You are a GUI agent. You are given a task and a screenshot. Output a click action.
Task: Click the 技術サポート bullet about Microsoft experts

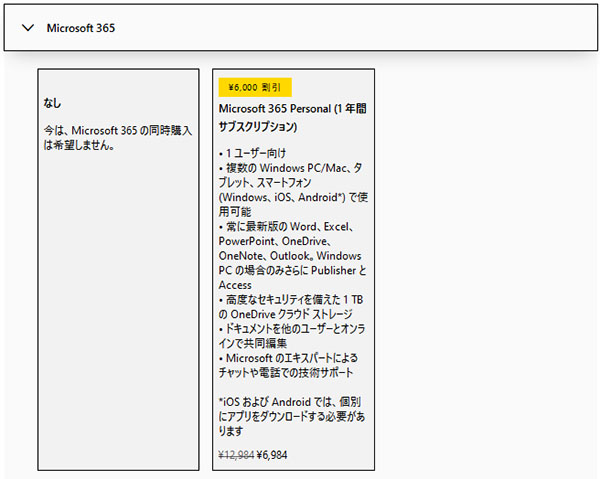click(x=288, y=365)
